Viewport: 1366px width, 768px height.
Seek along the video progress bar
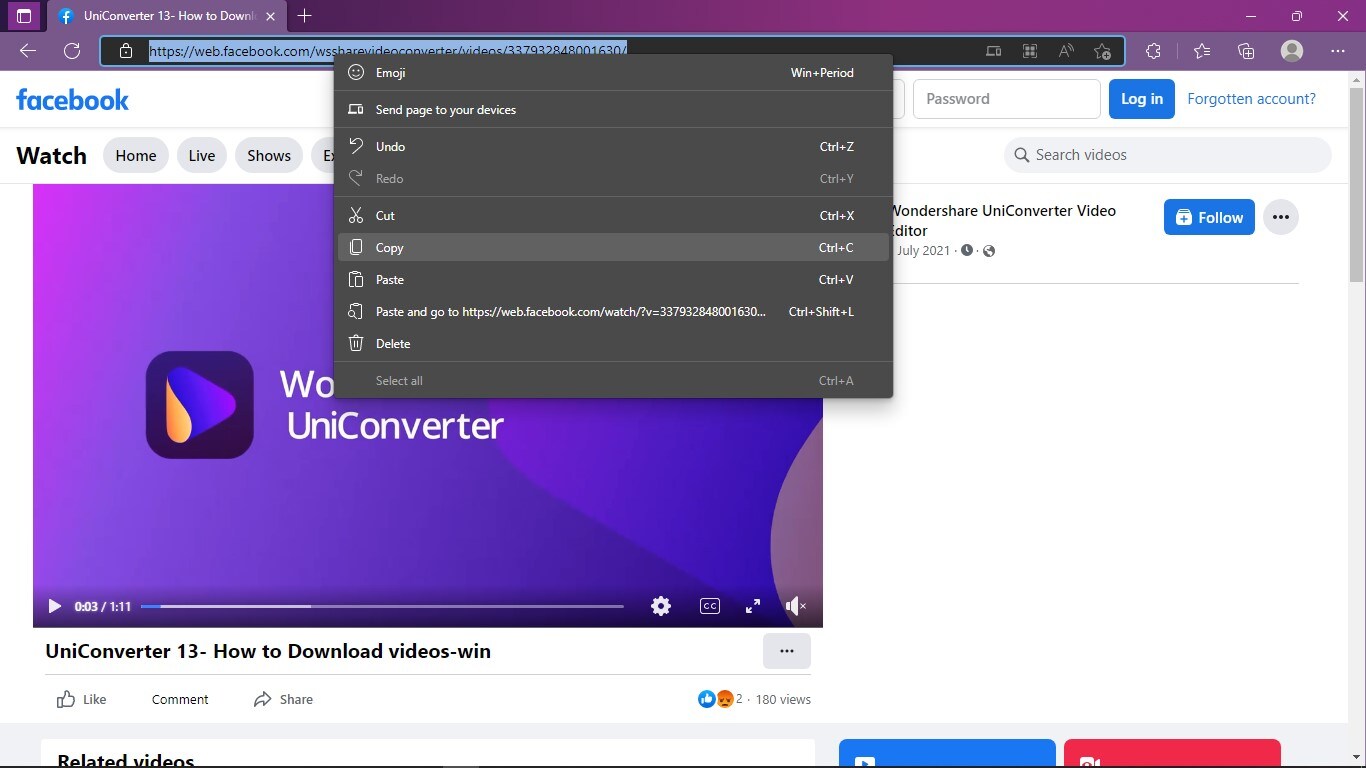click(382, 606)
